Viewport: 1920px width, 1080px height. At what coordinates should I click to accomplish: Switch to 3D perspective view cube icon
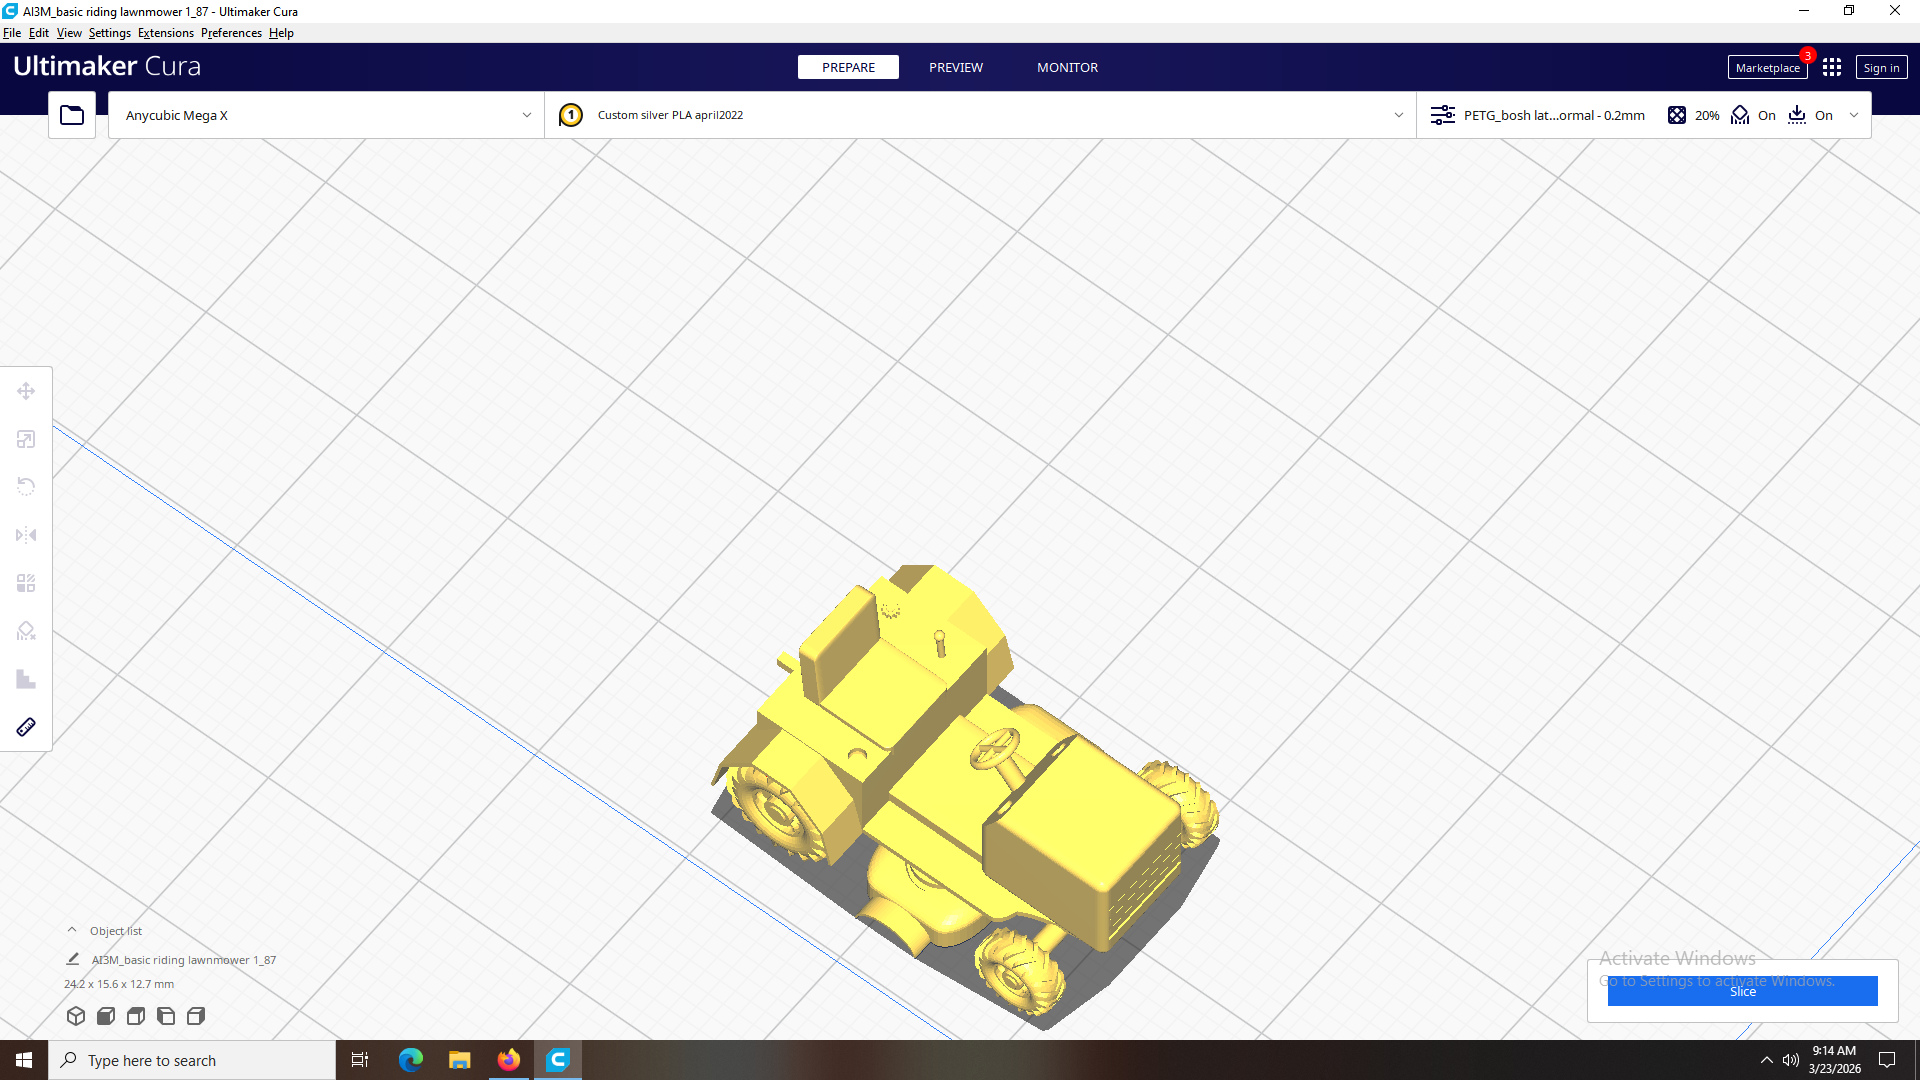tap(76, 1016)
